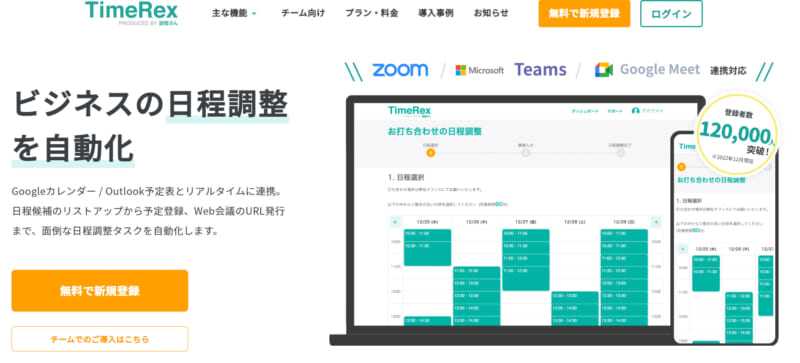This screenshot has height=363, width=800.
Task: Open the チーム向け menu item
Action: pos(303,13)
